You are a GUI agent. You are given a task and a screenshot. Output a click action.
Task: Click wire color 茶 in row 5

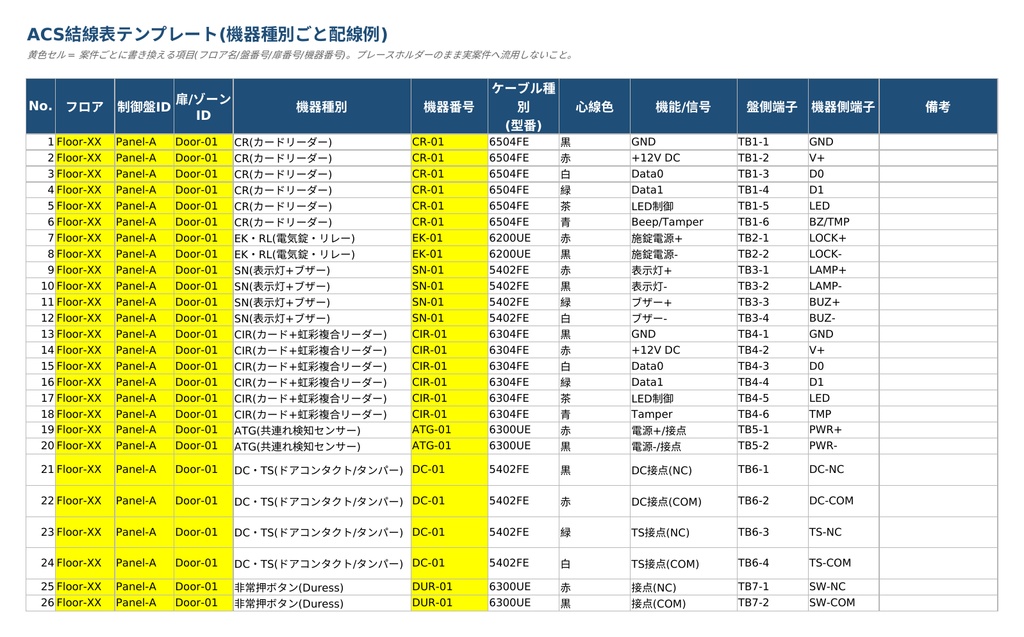[x=594, y=206]
